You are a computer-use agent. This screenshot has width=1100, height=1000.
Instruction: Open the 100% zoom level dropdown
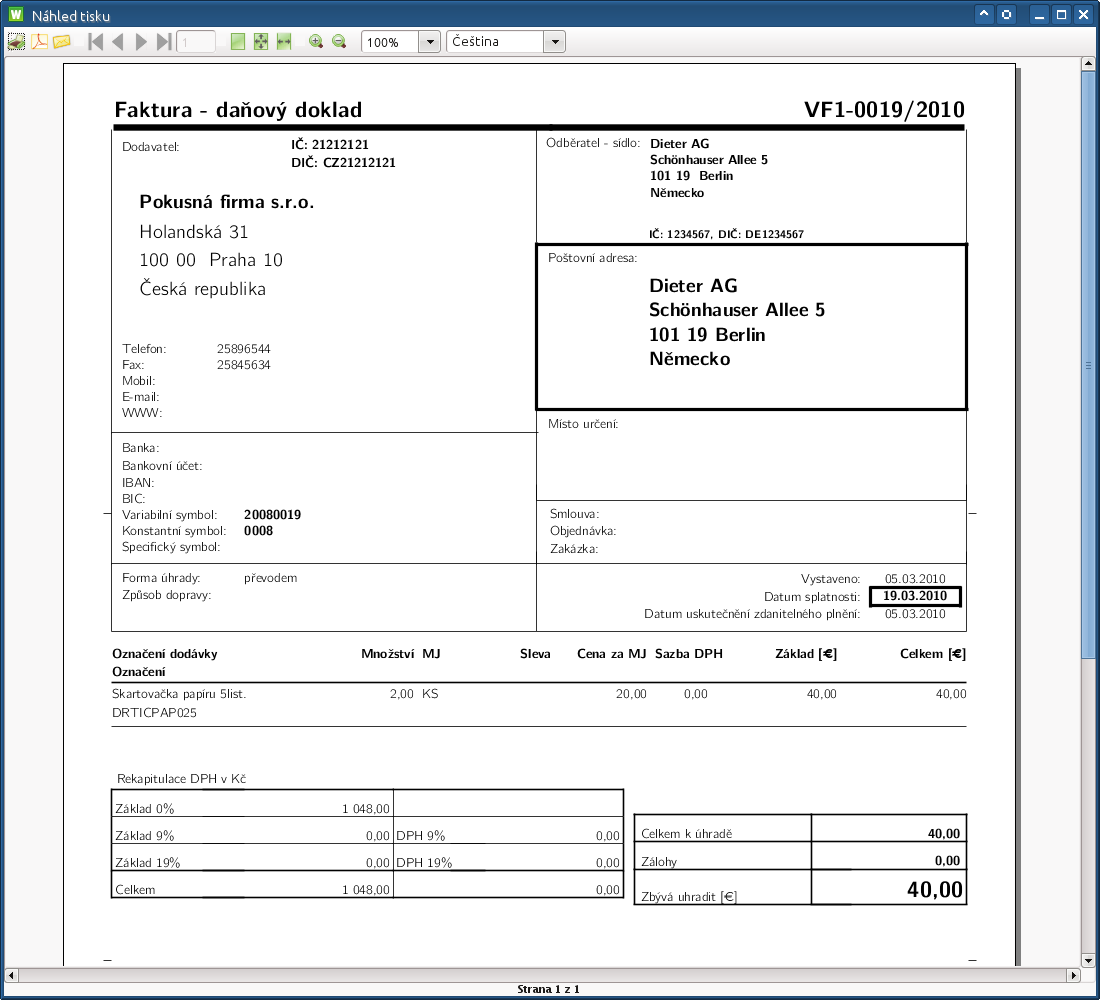[x=430, y=42]
